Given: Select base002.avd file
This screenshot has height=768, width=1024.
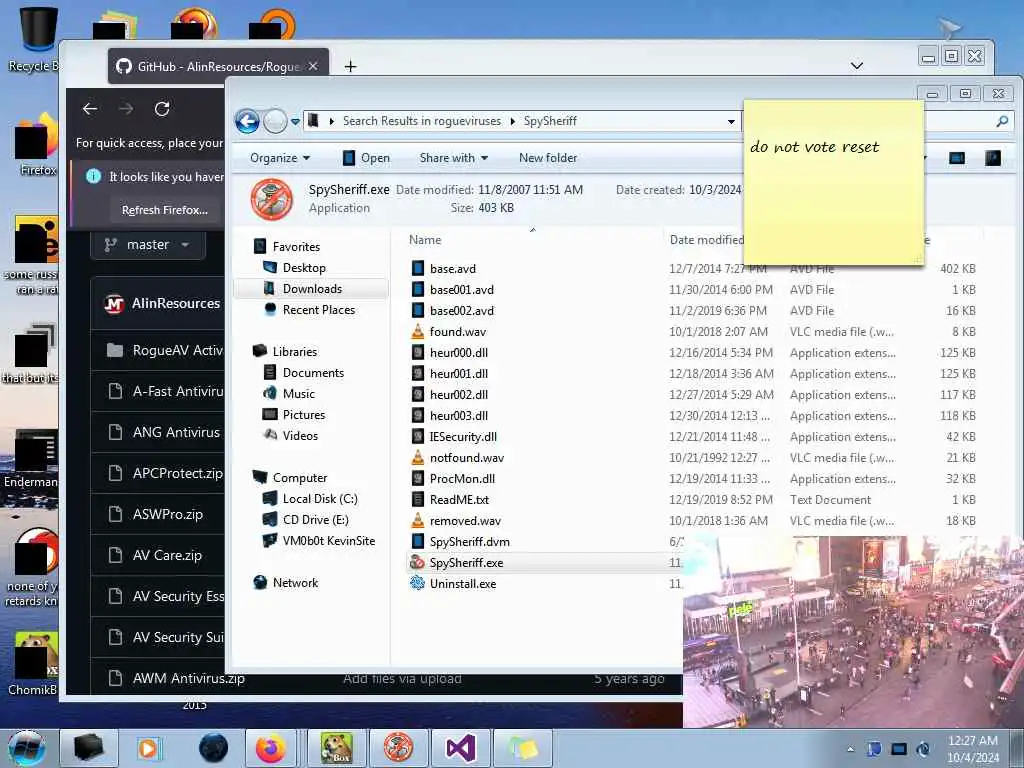Looking at the screenshot, I should tap(461, 311).
